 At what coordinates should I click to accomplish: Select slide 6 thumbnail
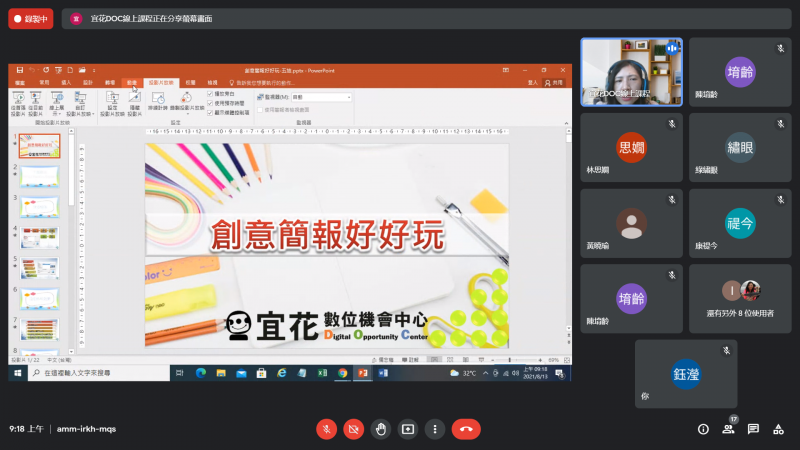pyautogui.click(x=39, y=299)
